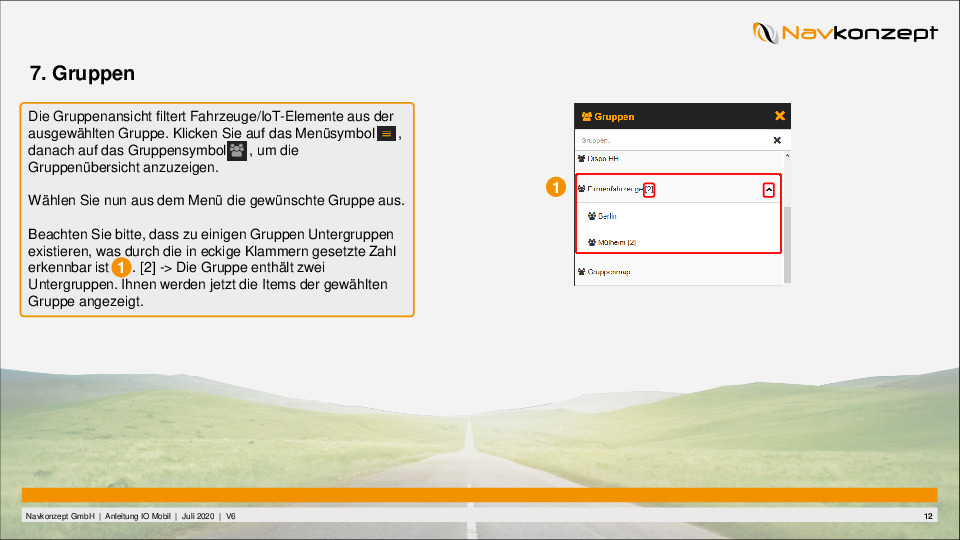
Task: Click the 'Juli 2020' footer text
Action: pyautogui.click(x=198, y=516)
